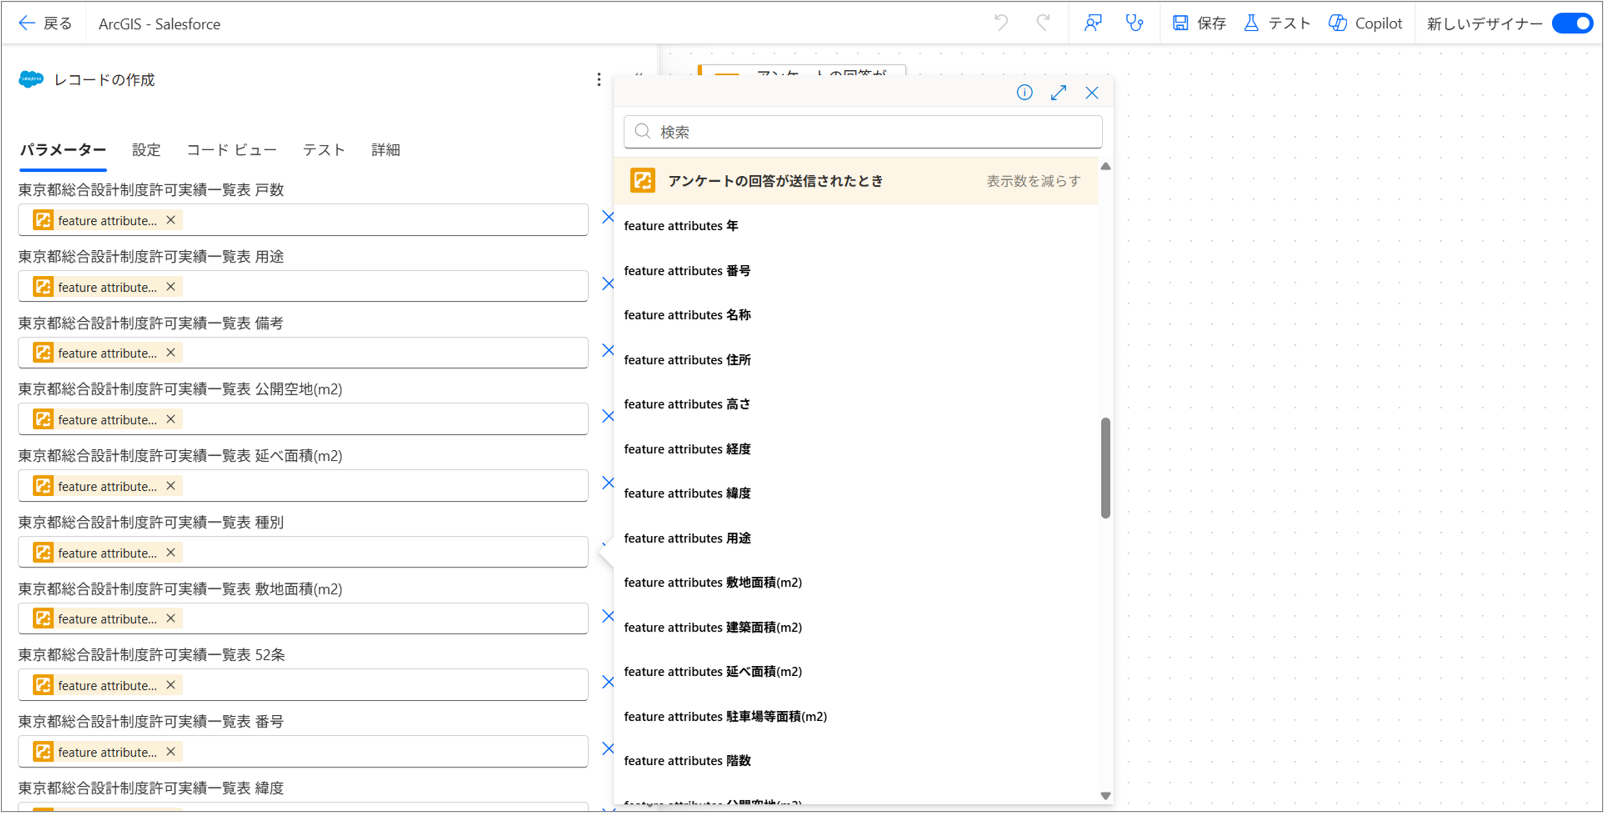Remove the token in the 種別 field
The width and height of the screenshot is (1604, 813).
point(171,552)
